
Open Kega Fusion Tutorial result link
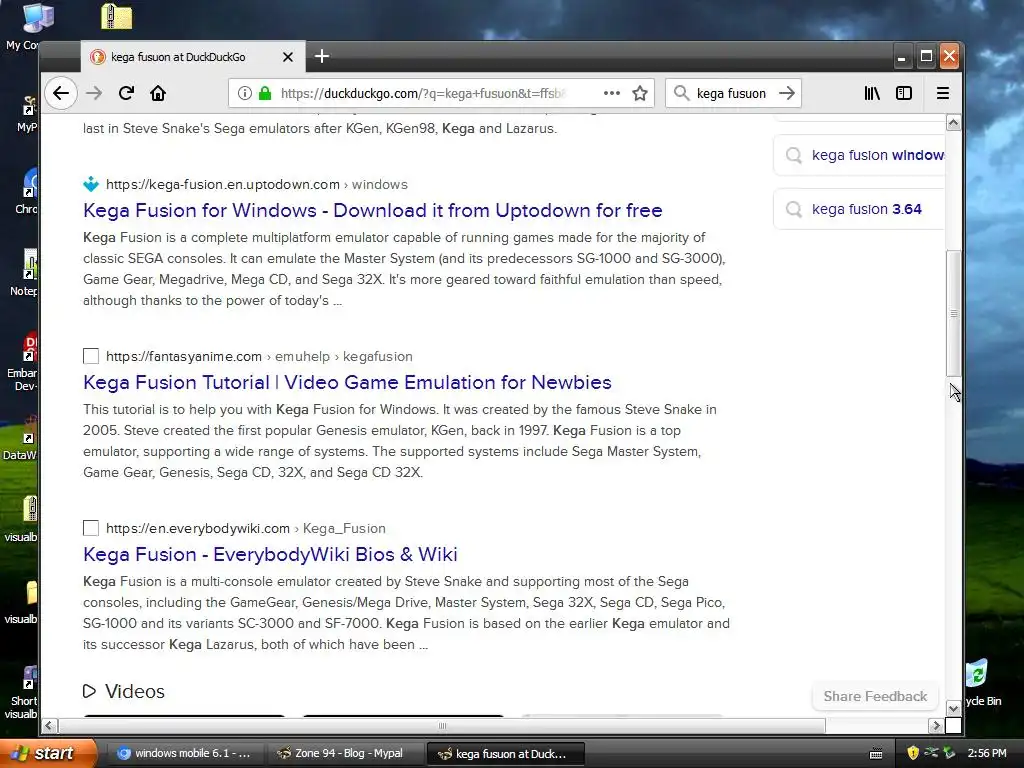347,382
